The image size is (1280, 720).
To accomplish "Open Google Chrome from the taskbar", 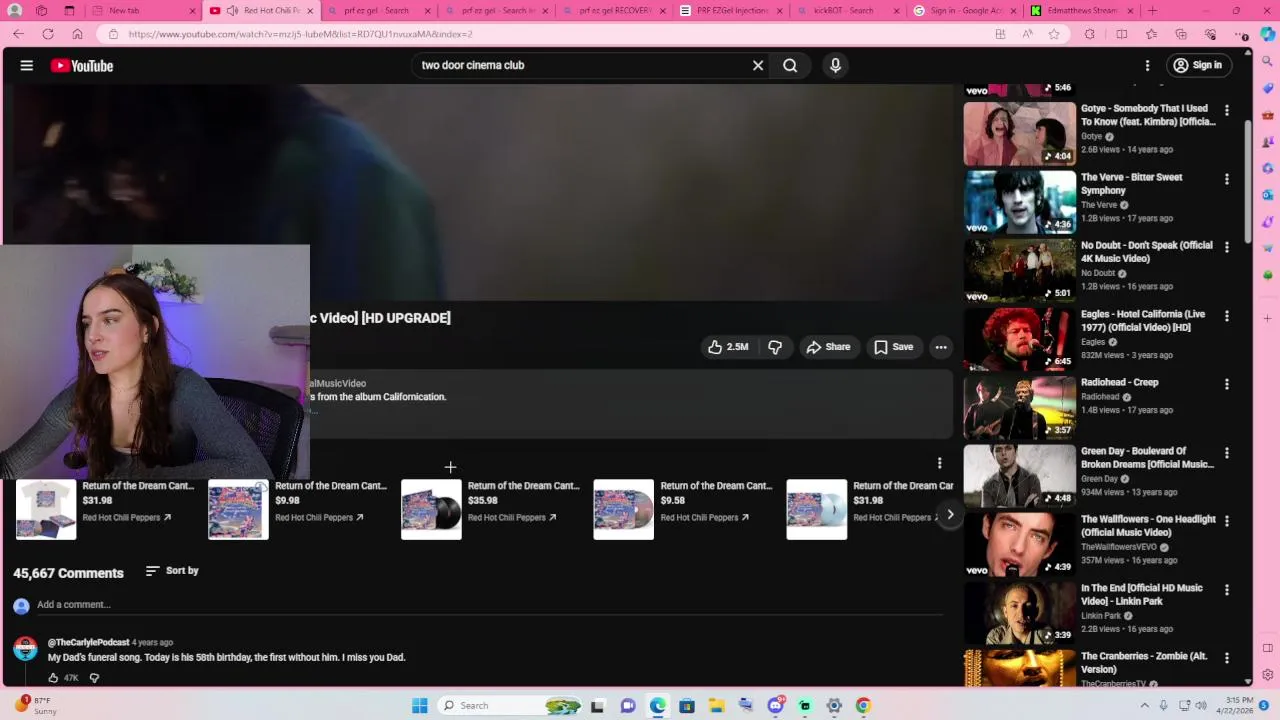I will [x=863, y=706].
